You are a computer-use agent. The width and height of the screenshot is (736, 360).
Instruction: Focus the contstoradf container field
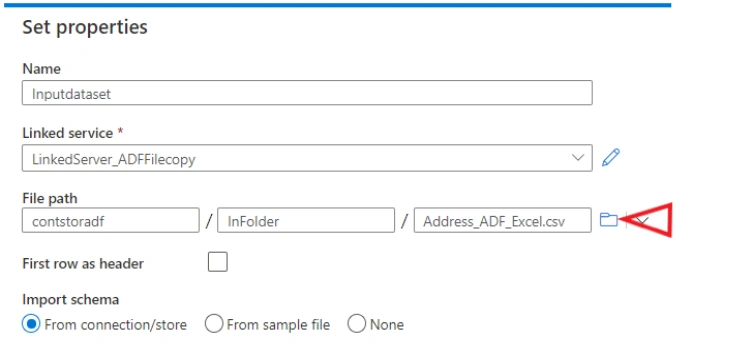[x=111, y=221]
